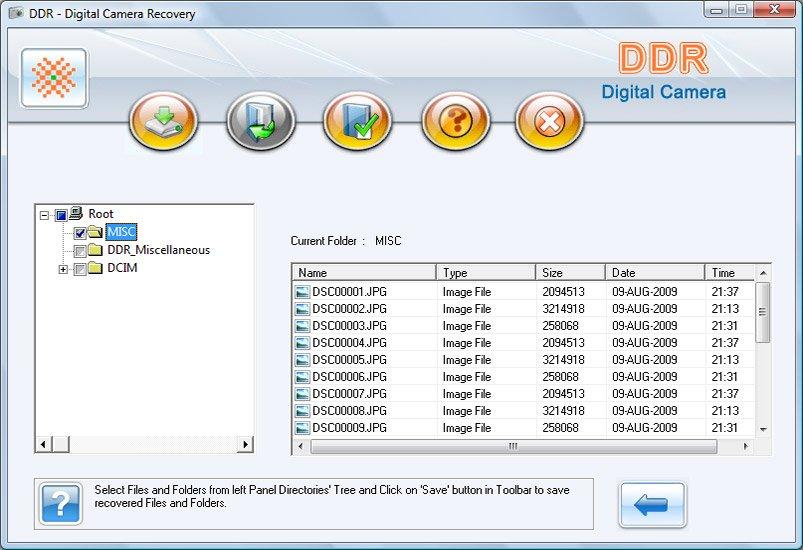Collapse the Root tree node
Viewport: 803px width, 550px height.
coord(45,215)
